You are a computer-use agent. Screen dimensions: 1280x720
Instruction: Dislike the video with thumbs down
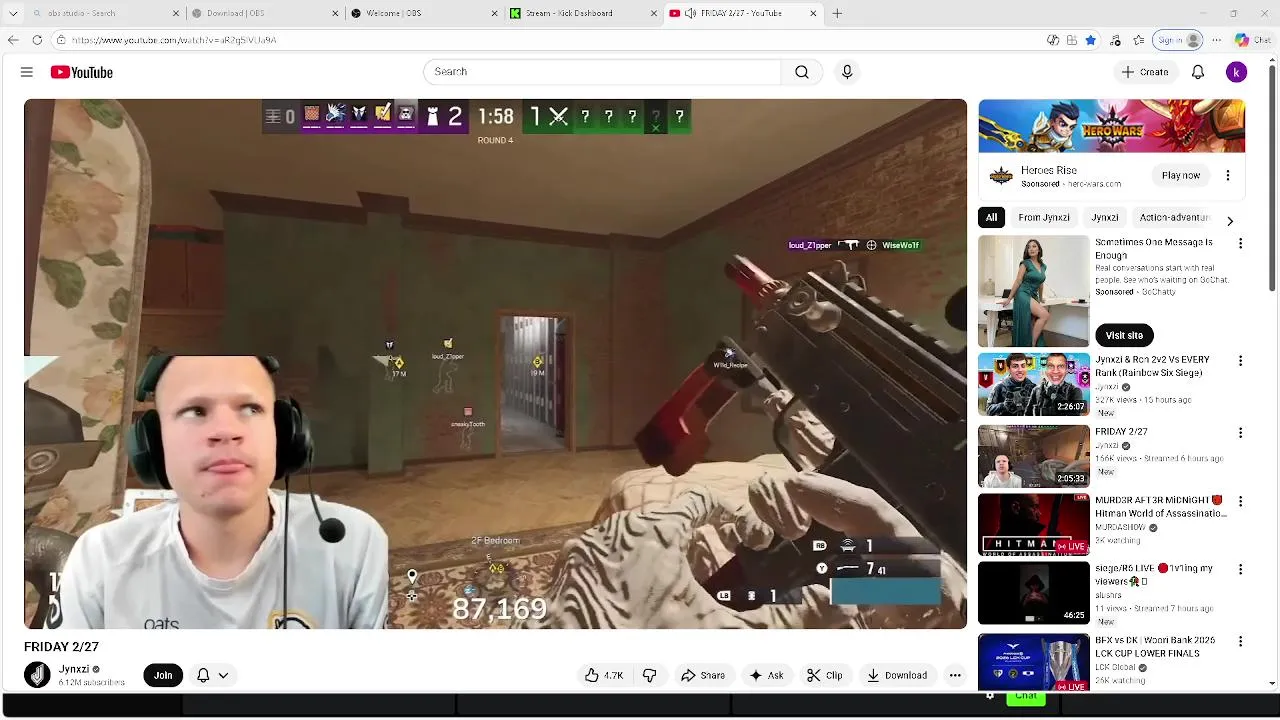point(649,675)
